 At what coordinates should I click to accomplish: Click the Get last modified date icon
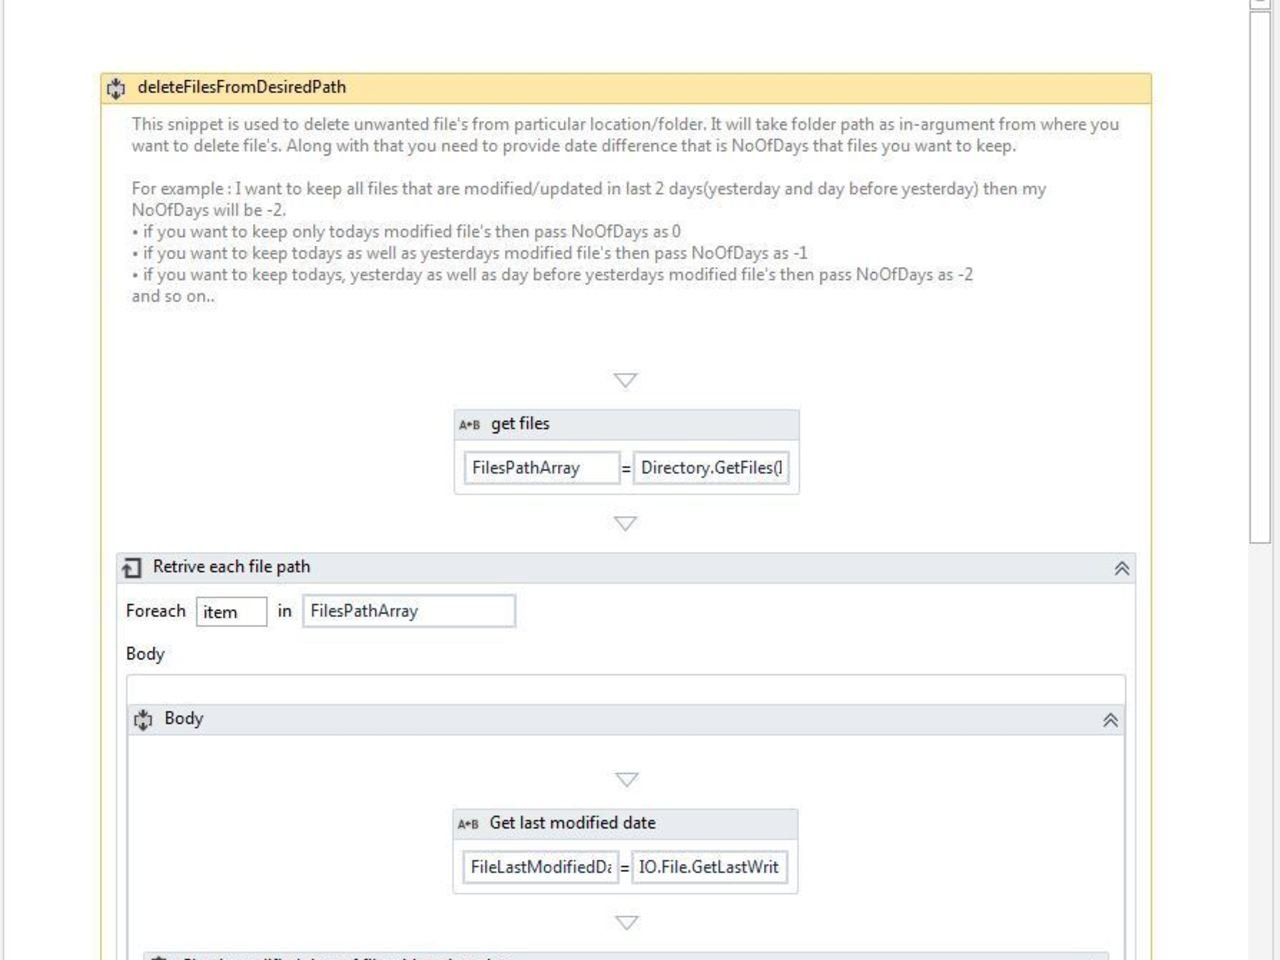click(x=468, y=824)
